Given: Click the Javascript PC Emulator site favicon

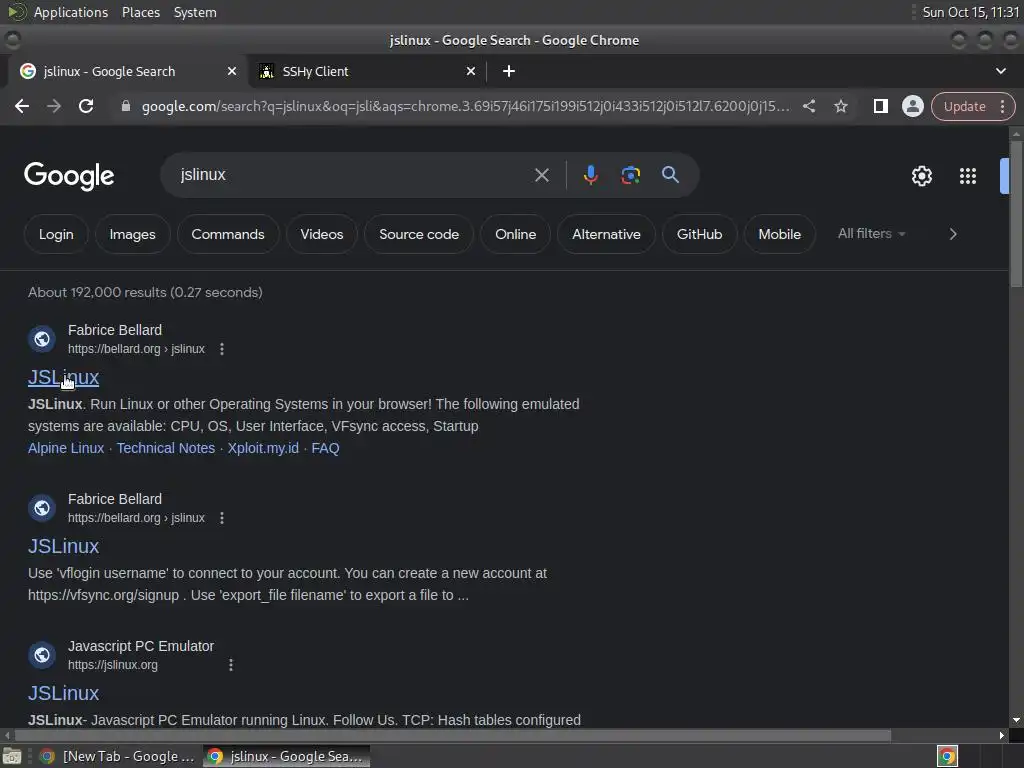Looking at the screenshot, I should (42, 655).
